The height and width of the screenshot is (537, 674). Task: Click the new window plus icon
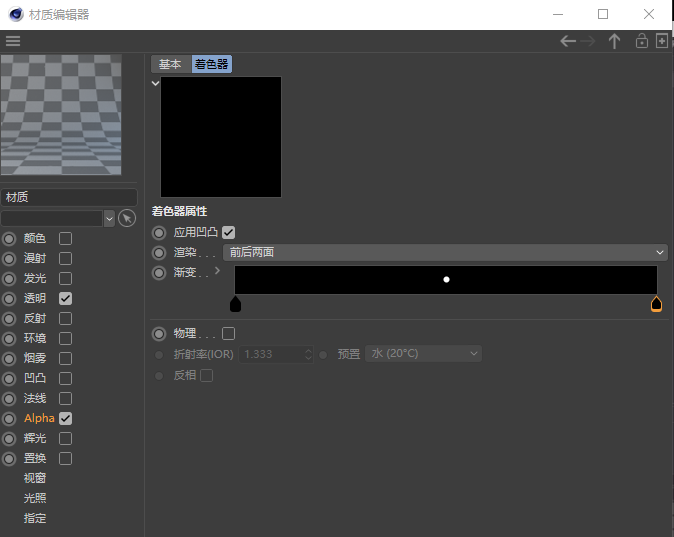(662, 41)
